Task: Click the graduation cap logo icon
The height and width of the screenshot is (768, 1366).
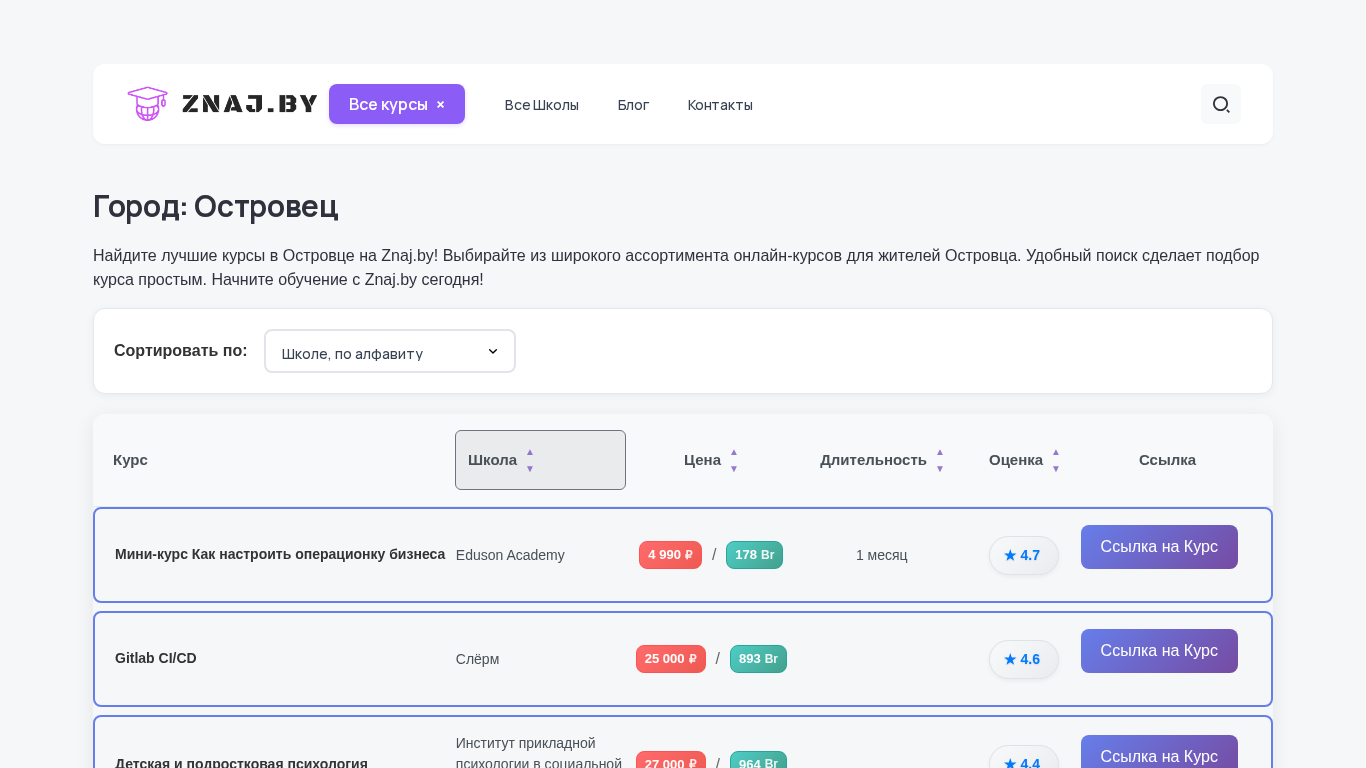Action: 147,104
